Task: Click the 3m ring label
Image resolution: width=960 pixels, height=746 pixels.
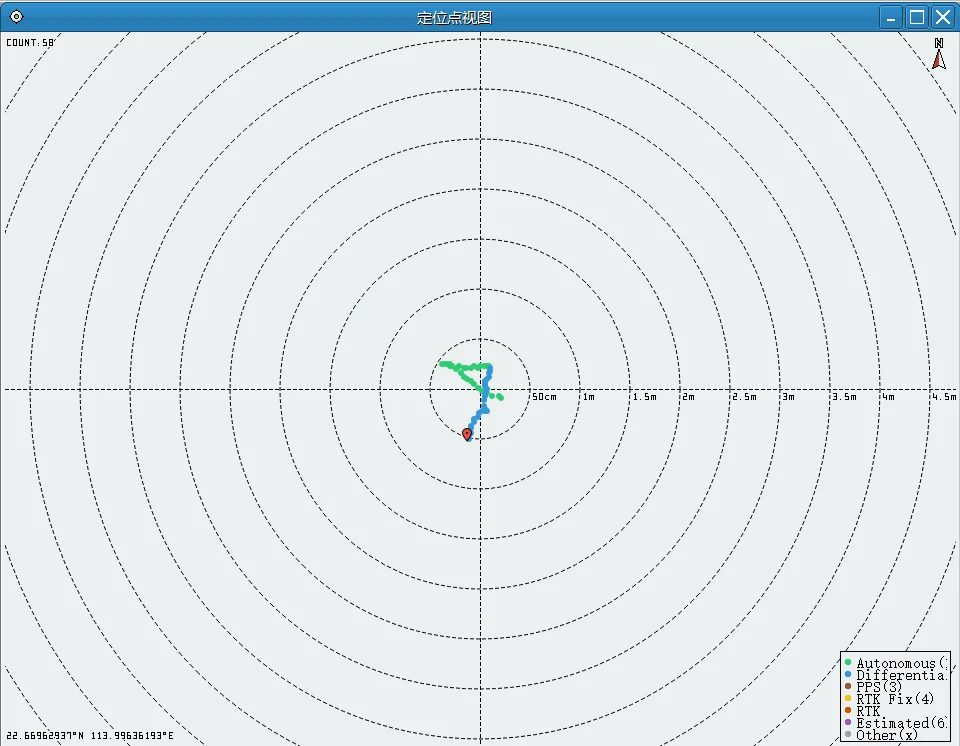Action: (x=789, y=397)
